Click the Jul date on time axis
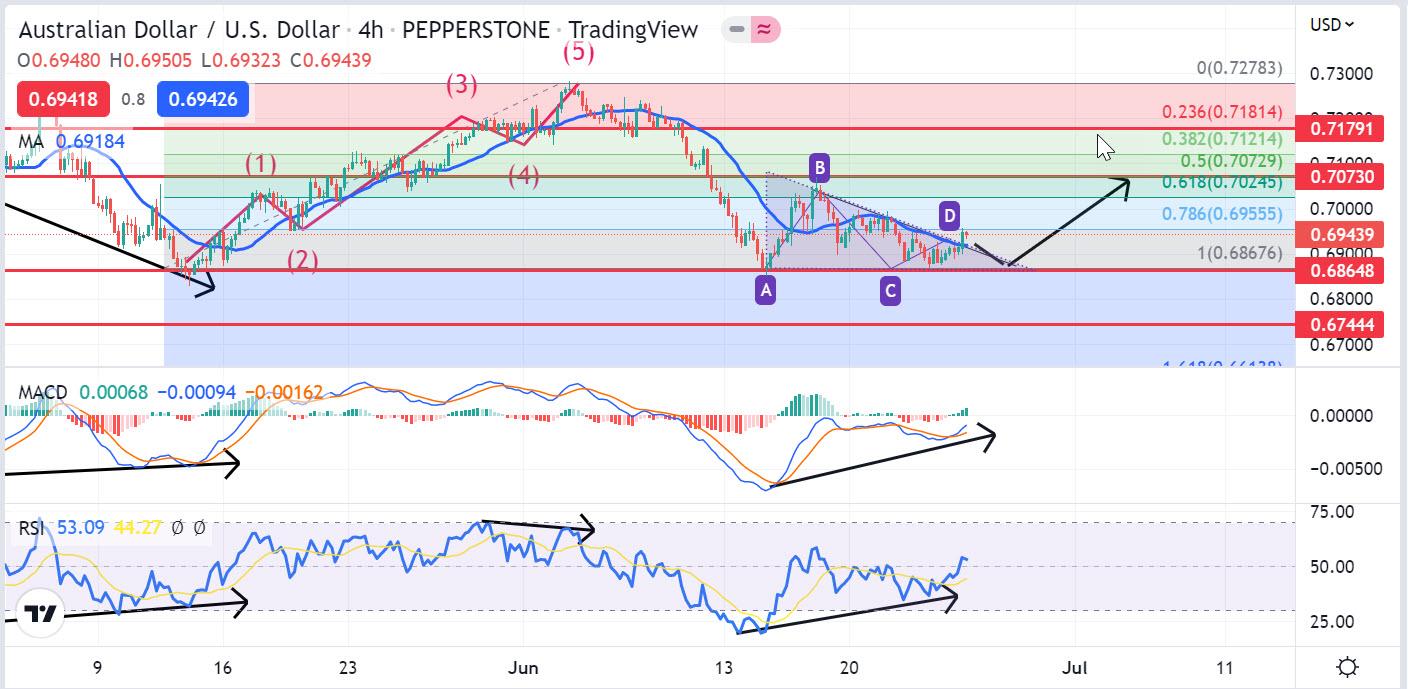Screen dimensions: 1408x689 [1076, 667]
